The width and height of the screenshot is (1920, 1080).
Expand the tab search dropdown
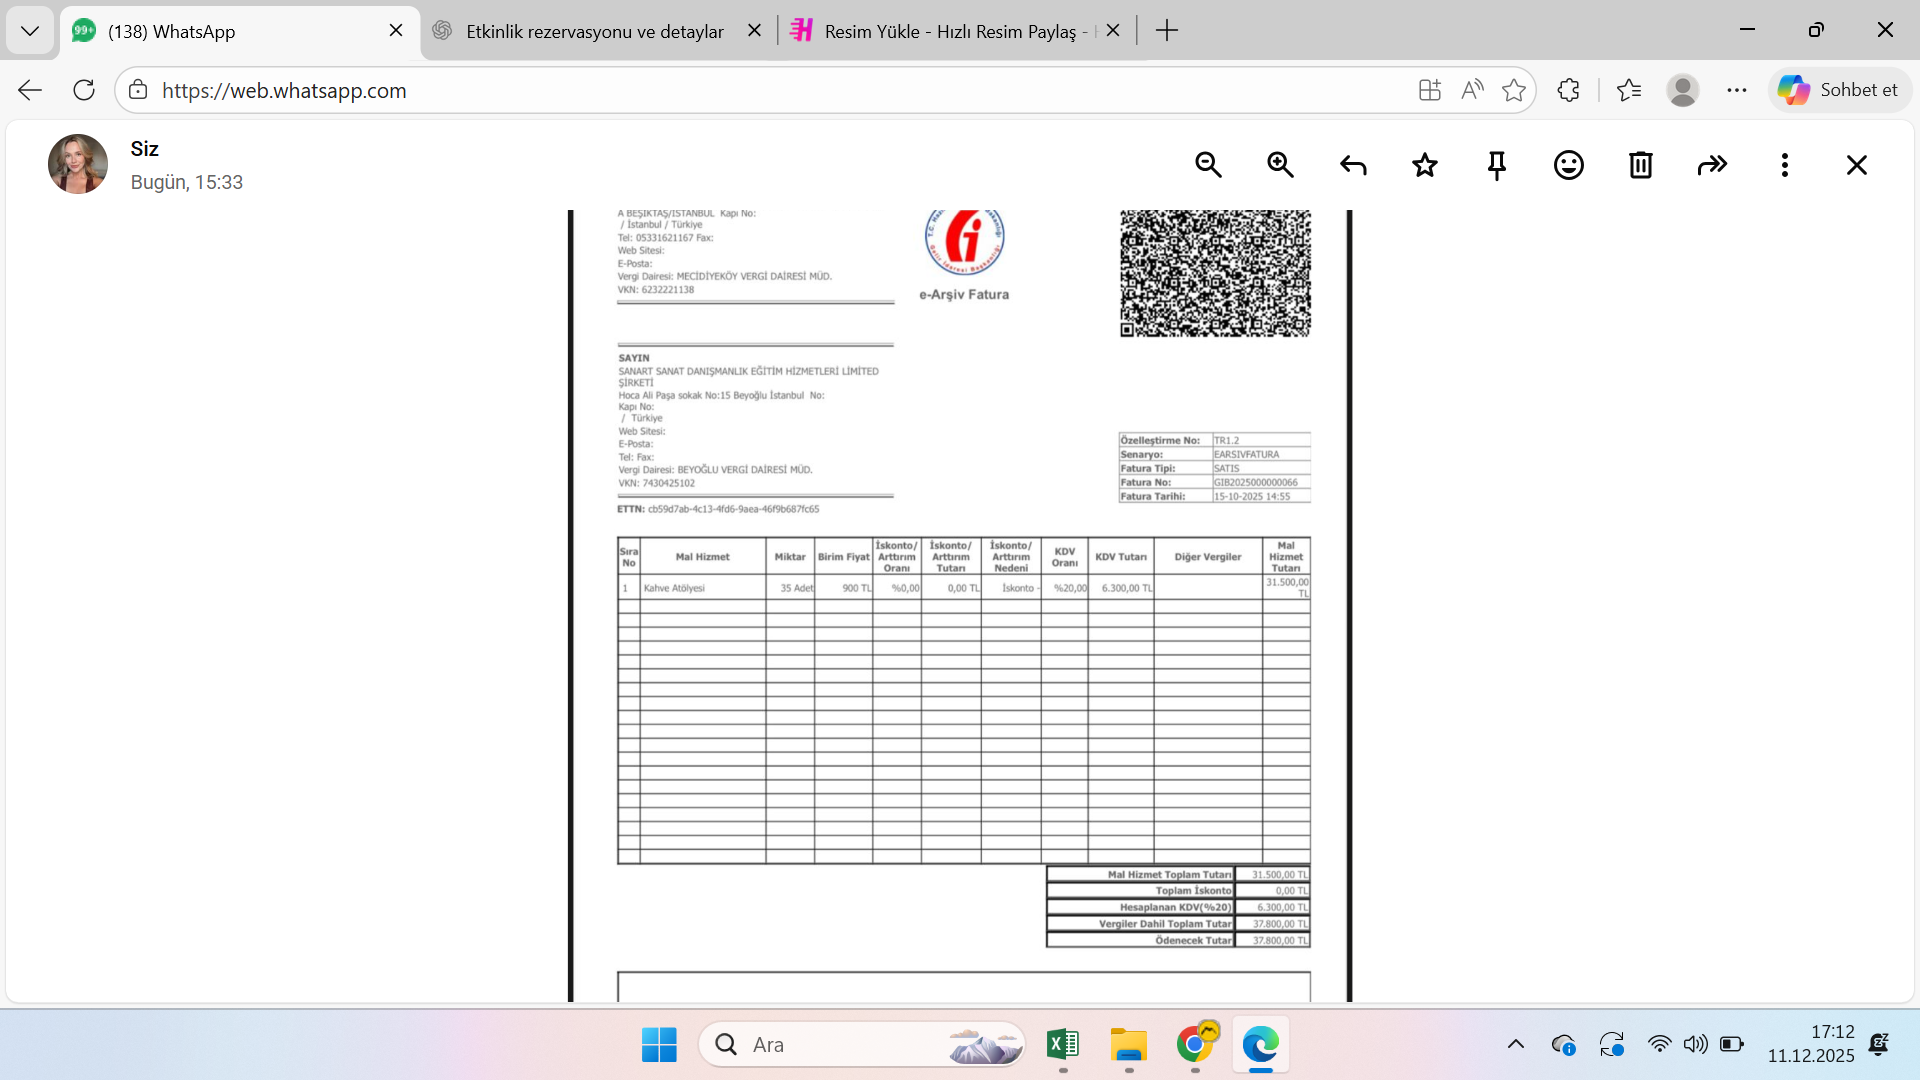pyautogui.click(x=30, y=31)
